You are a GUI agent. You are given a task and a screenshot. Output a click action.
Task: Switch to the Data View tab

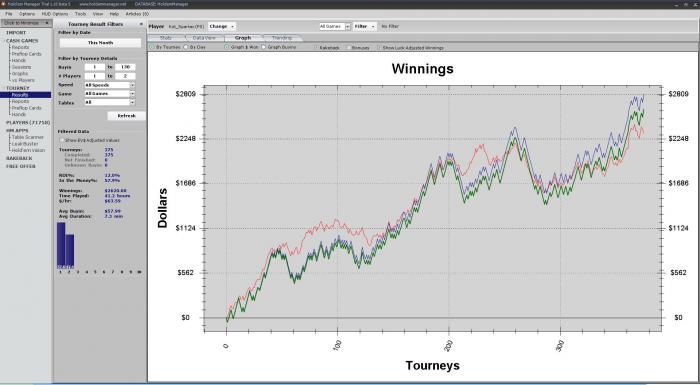(x=204, y=38)
